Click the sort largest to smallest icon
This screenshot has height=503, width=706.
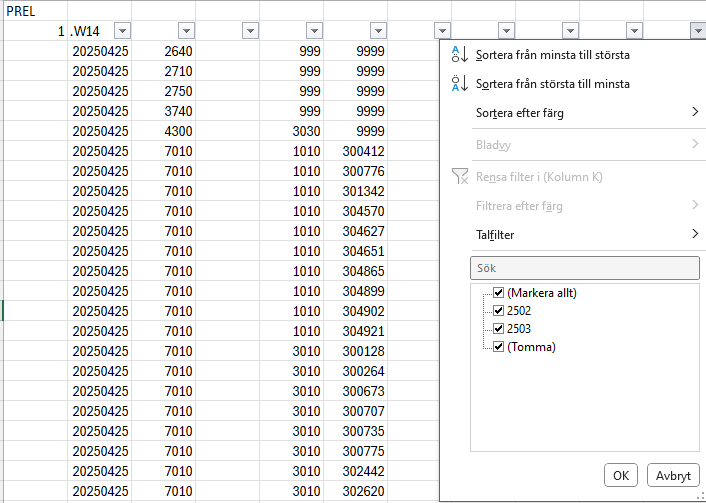[x=459, y=84]
